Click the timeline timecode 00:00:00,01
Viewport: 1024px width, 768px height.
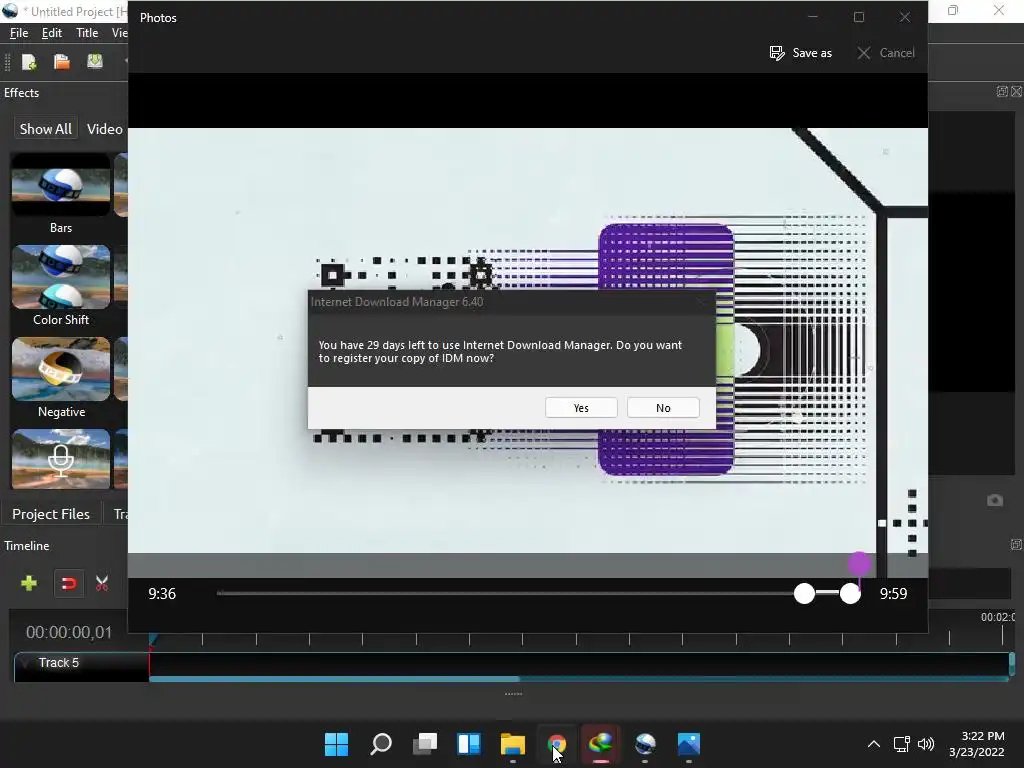[69, 632]
